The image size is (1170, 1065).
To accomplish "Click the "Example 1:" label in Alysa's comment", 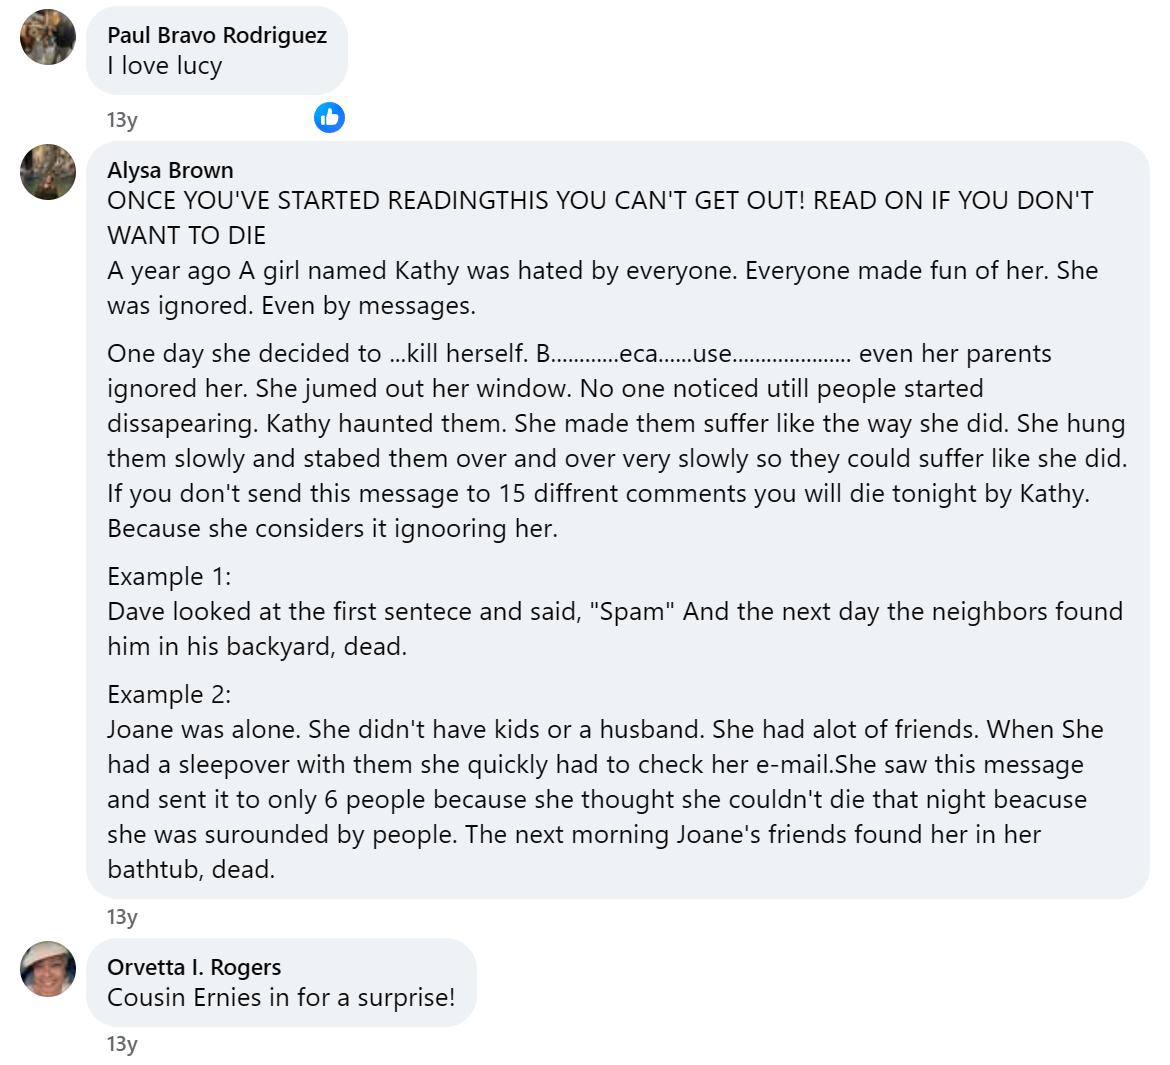I will click(x=169, y=577).
